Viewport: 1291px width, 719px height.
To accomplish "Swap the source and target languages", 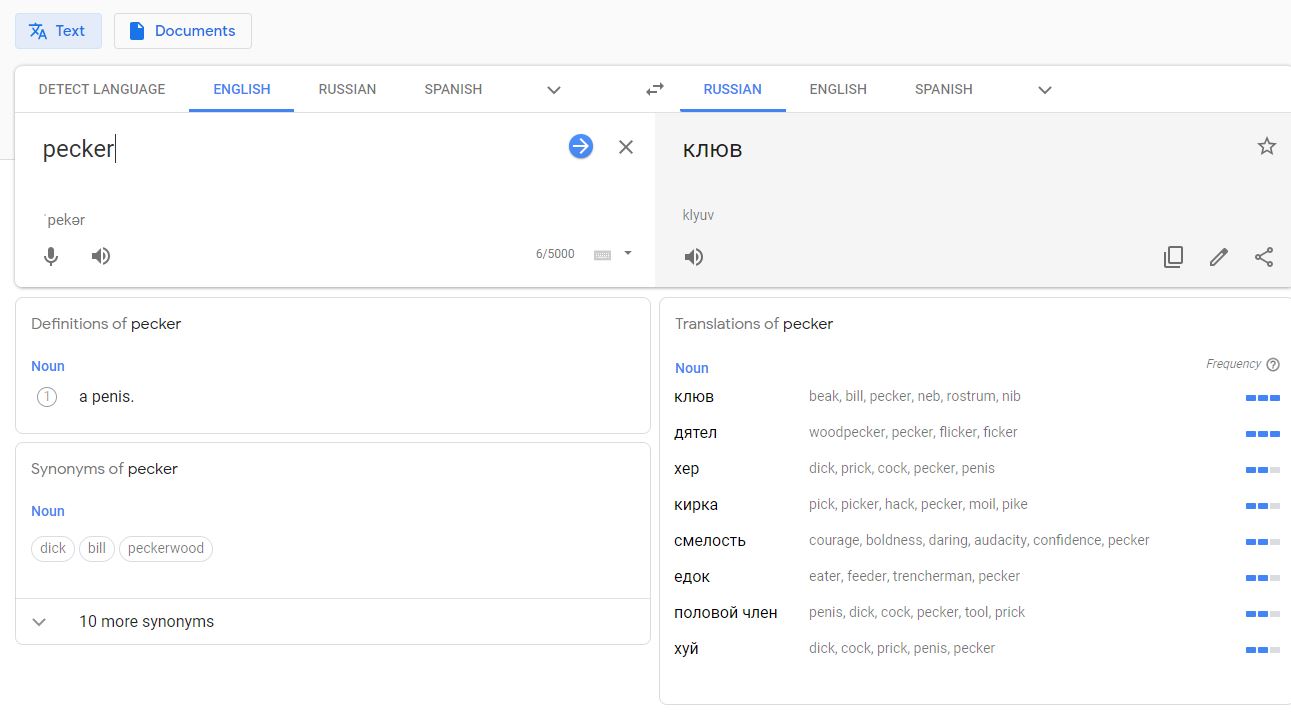I will coord(655,89).
